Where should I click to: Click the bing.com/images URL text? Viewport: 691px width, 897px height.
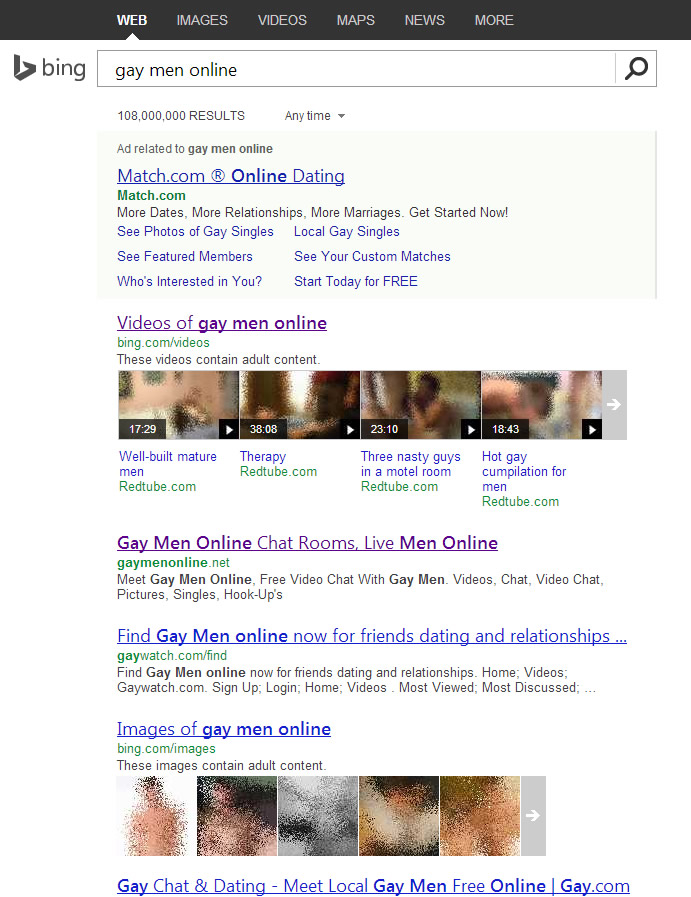click(166, 748)
